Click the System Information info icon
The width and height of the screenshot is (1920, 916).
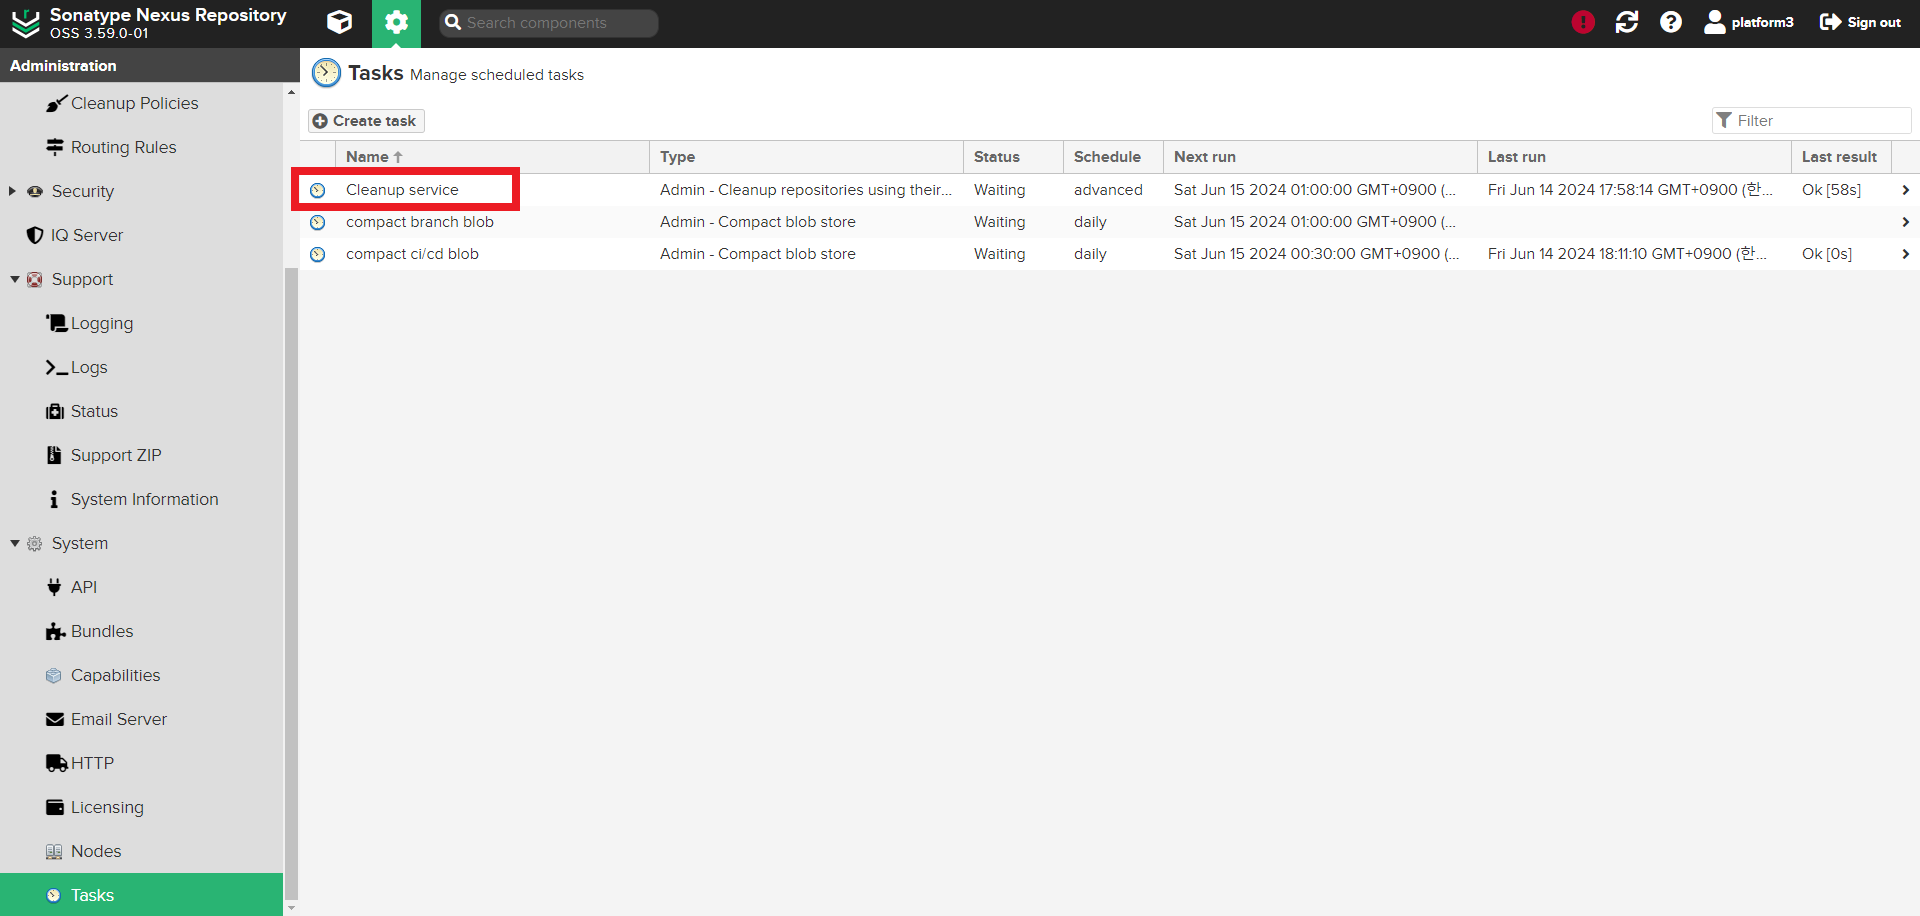pos(54,499)
